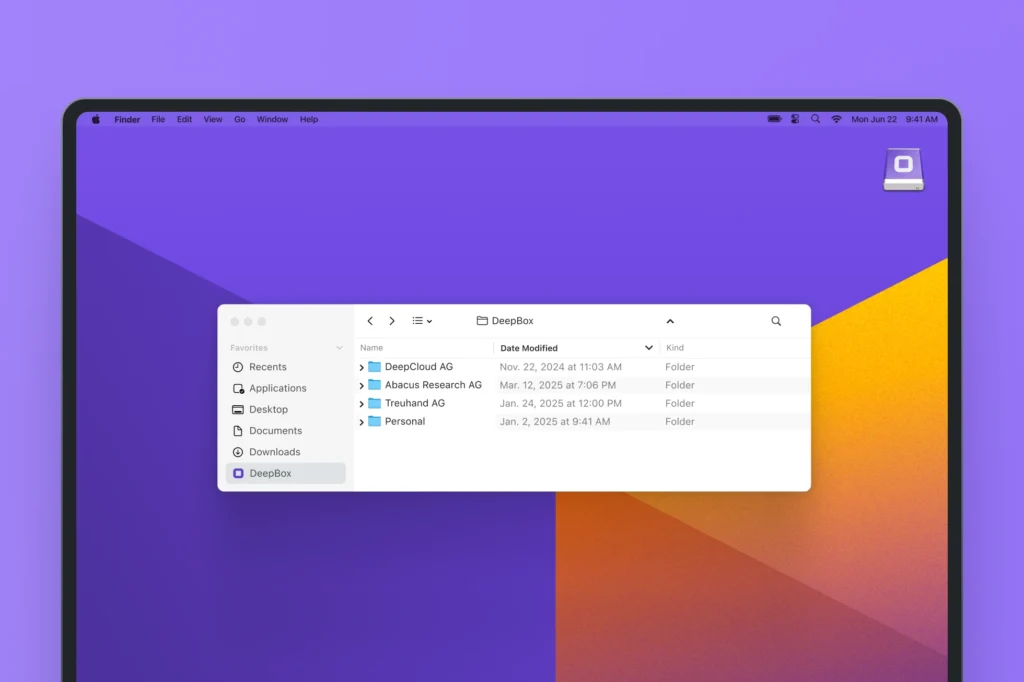Click Folder kind in DeepCloud AG row

[680, 367]
